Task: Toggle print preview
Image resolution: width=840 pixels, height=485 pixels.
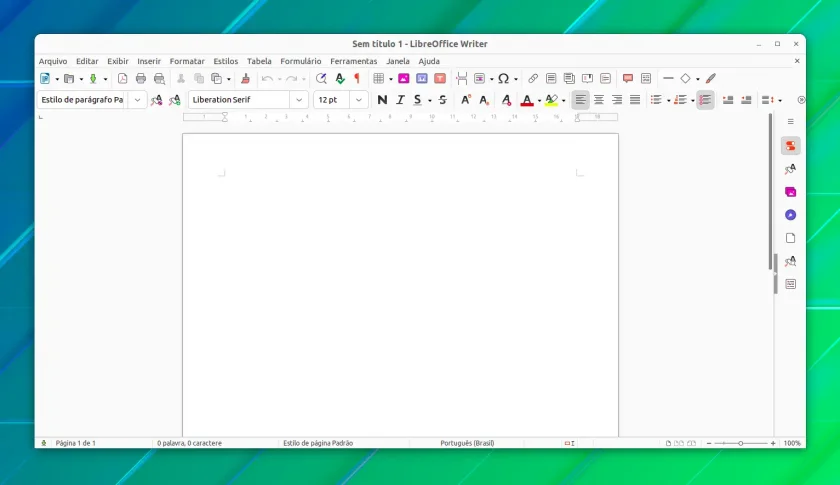Action: [159, 79]
